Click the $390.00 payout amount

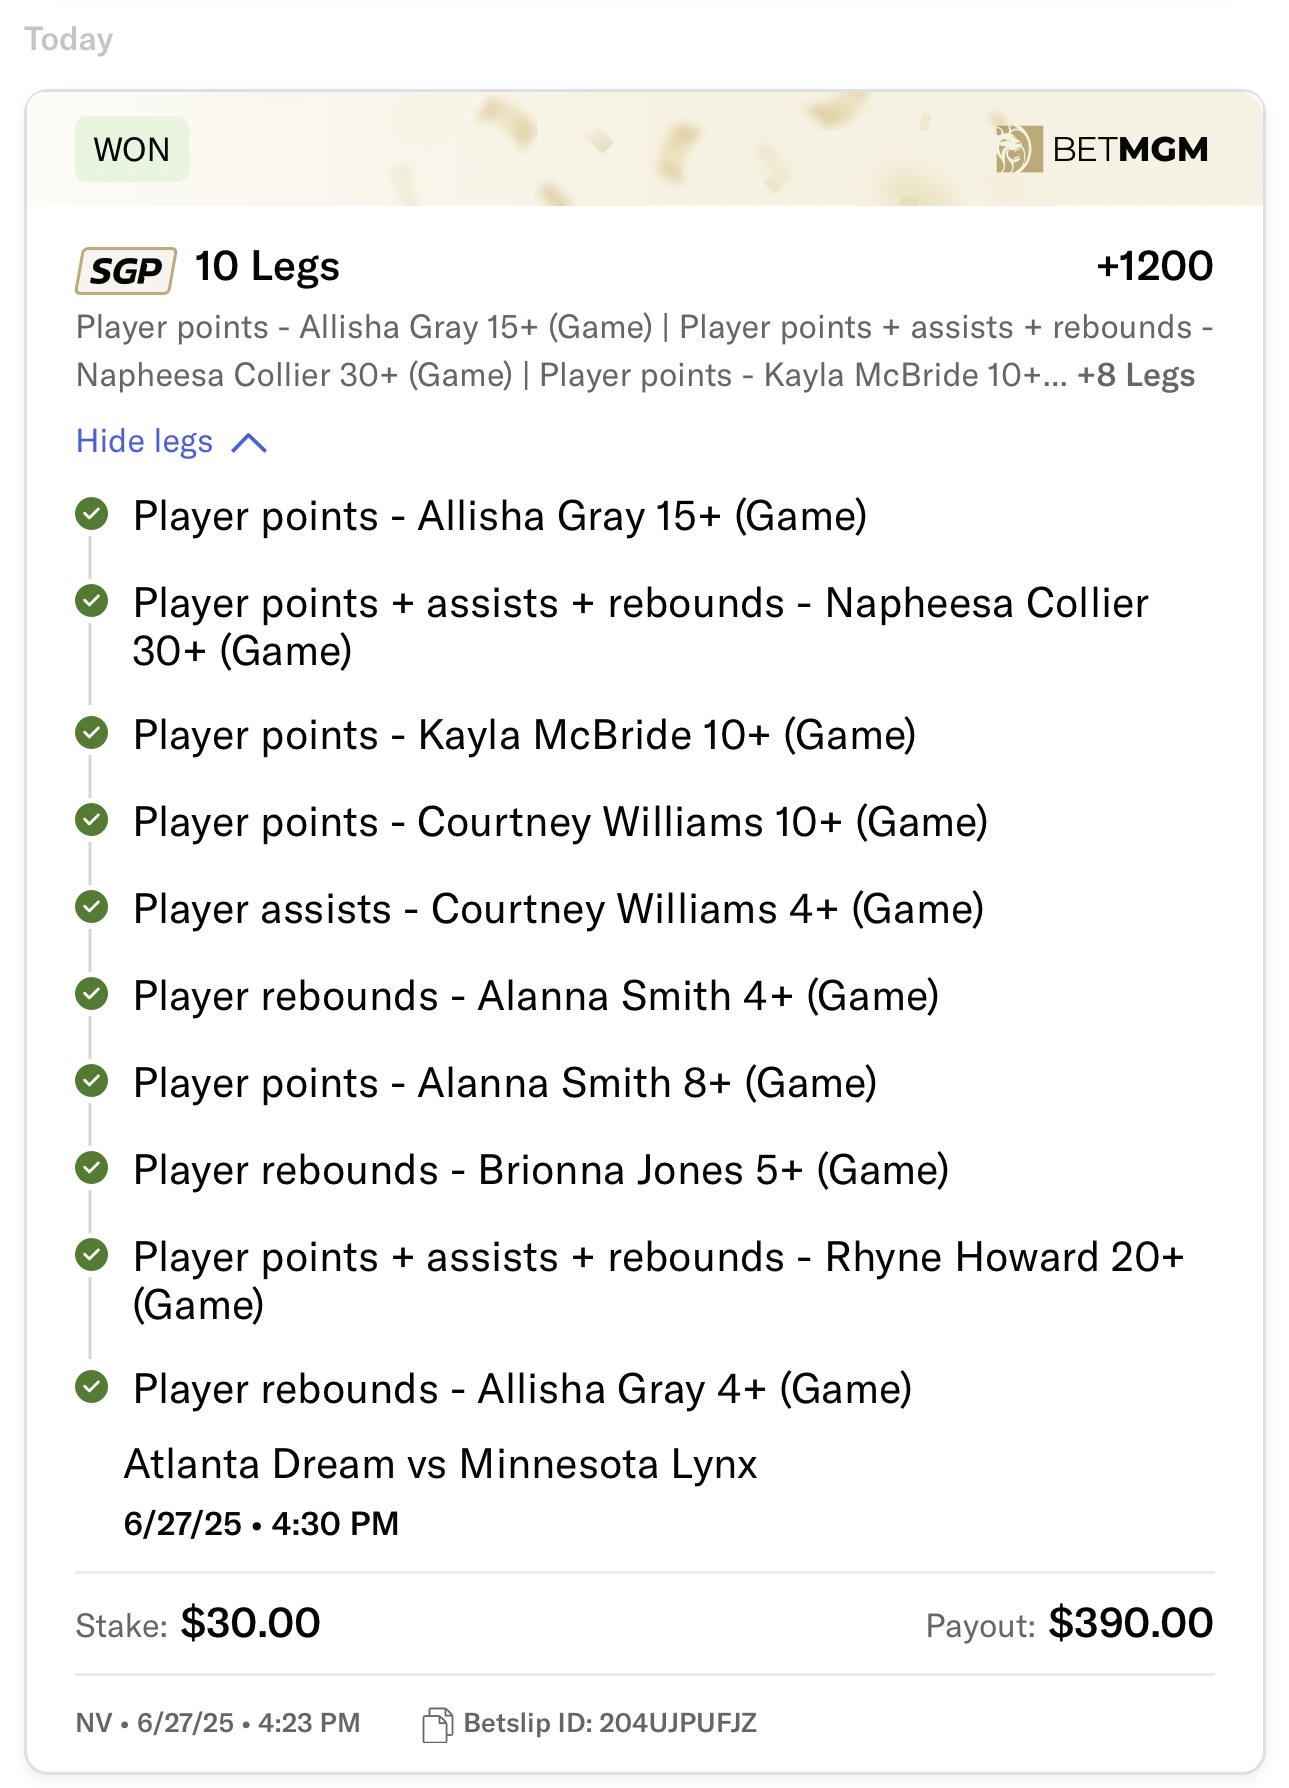point(1131,1623)
